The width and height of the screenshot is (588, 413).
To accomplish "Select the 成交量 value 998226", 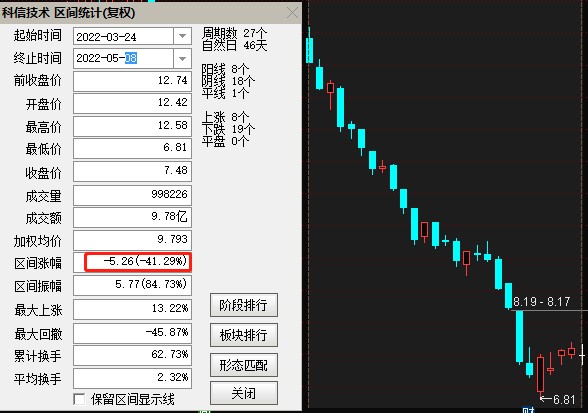I will (132, 195).
